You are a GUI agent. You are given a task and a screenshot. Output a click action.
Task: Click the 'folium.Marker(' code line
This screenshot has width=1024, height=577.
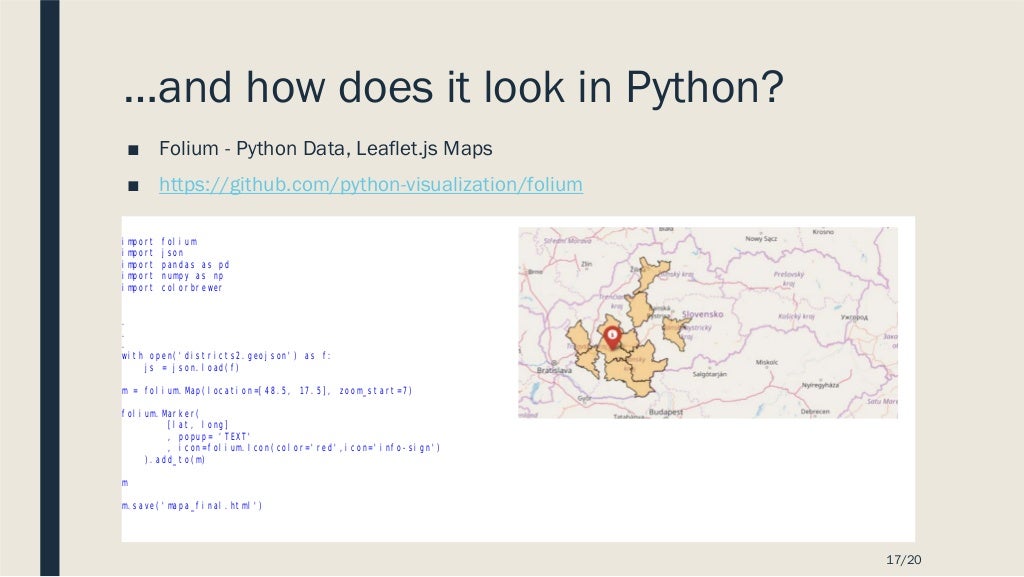pyautogui.click(x=161, y=414)
